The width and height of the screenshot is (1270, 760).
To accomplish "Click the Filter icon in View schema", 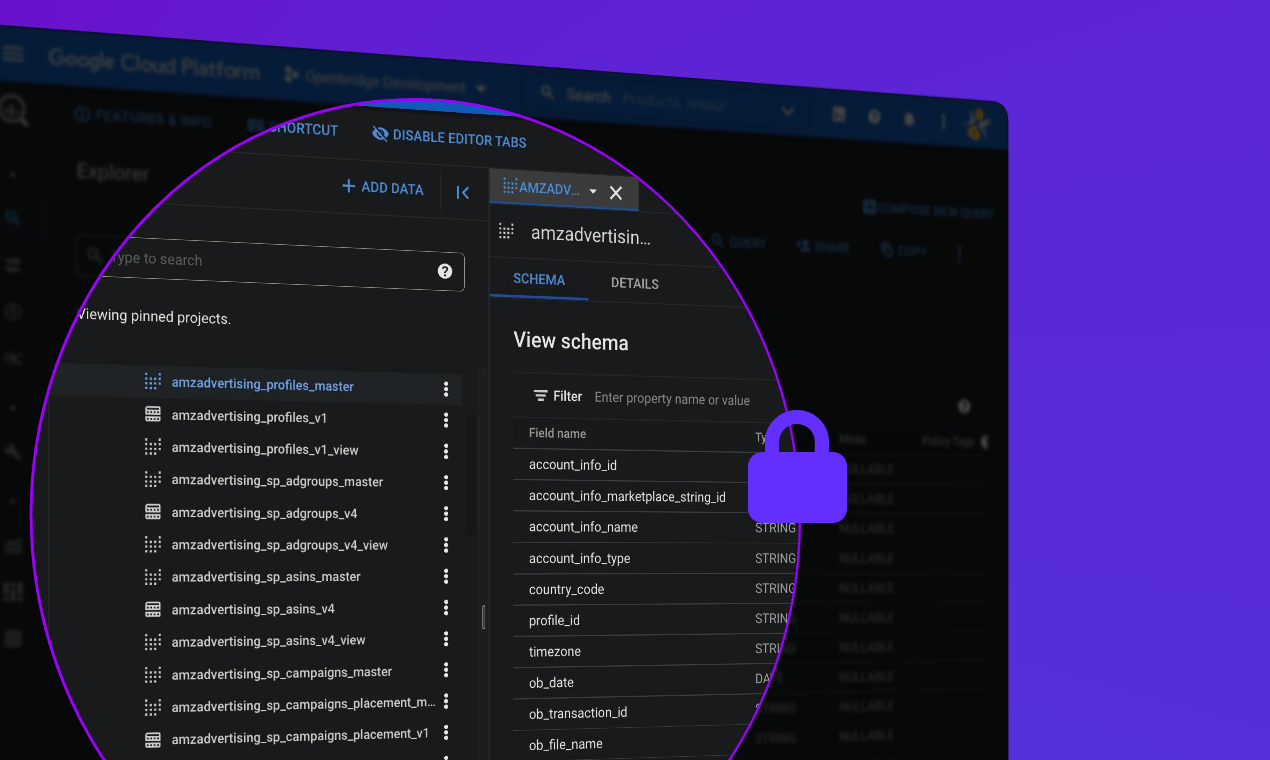I will pyautogui.click(x=541, y=396).
